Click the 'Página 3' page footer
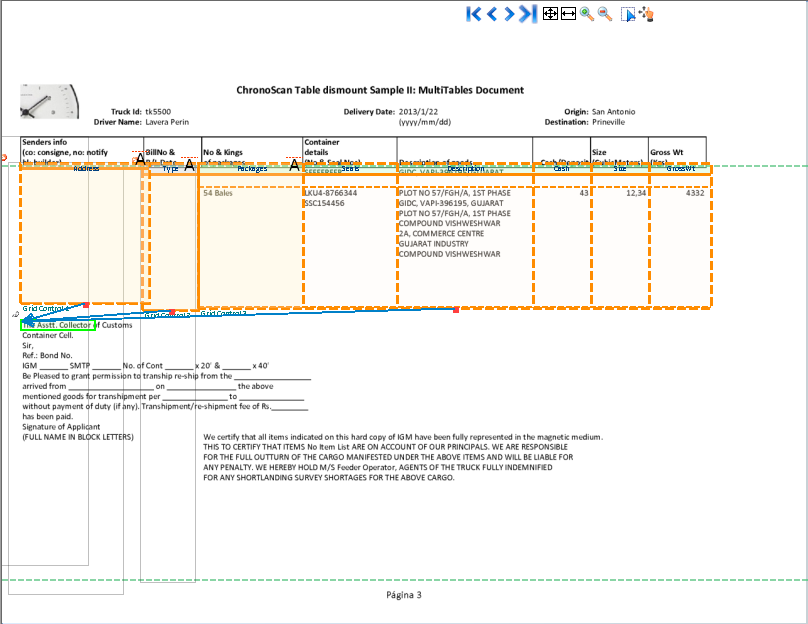Viewport: 808px width, 624px height. 404,595
